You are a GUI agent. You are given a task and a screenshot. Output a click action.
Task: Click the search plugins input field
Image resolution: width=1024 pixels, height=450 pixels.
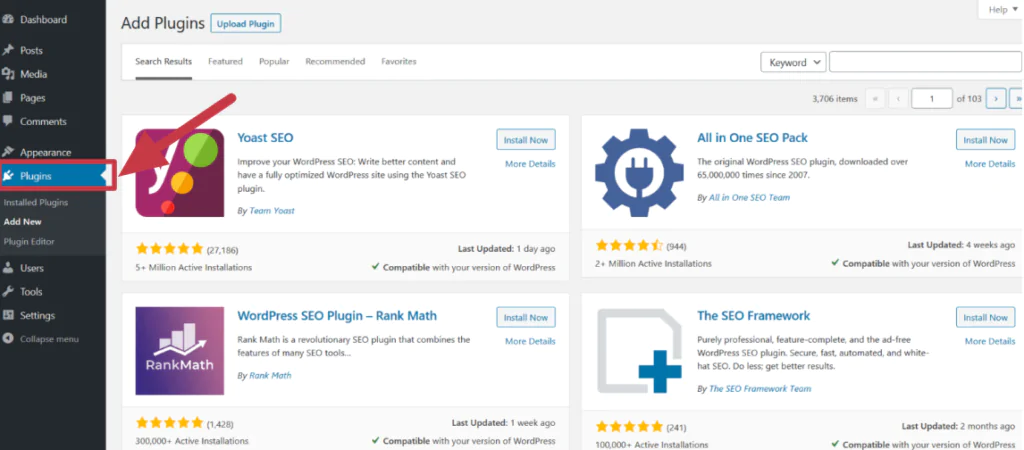[925, 62]
